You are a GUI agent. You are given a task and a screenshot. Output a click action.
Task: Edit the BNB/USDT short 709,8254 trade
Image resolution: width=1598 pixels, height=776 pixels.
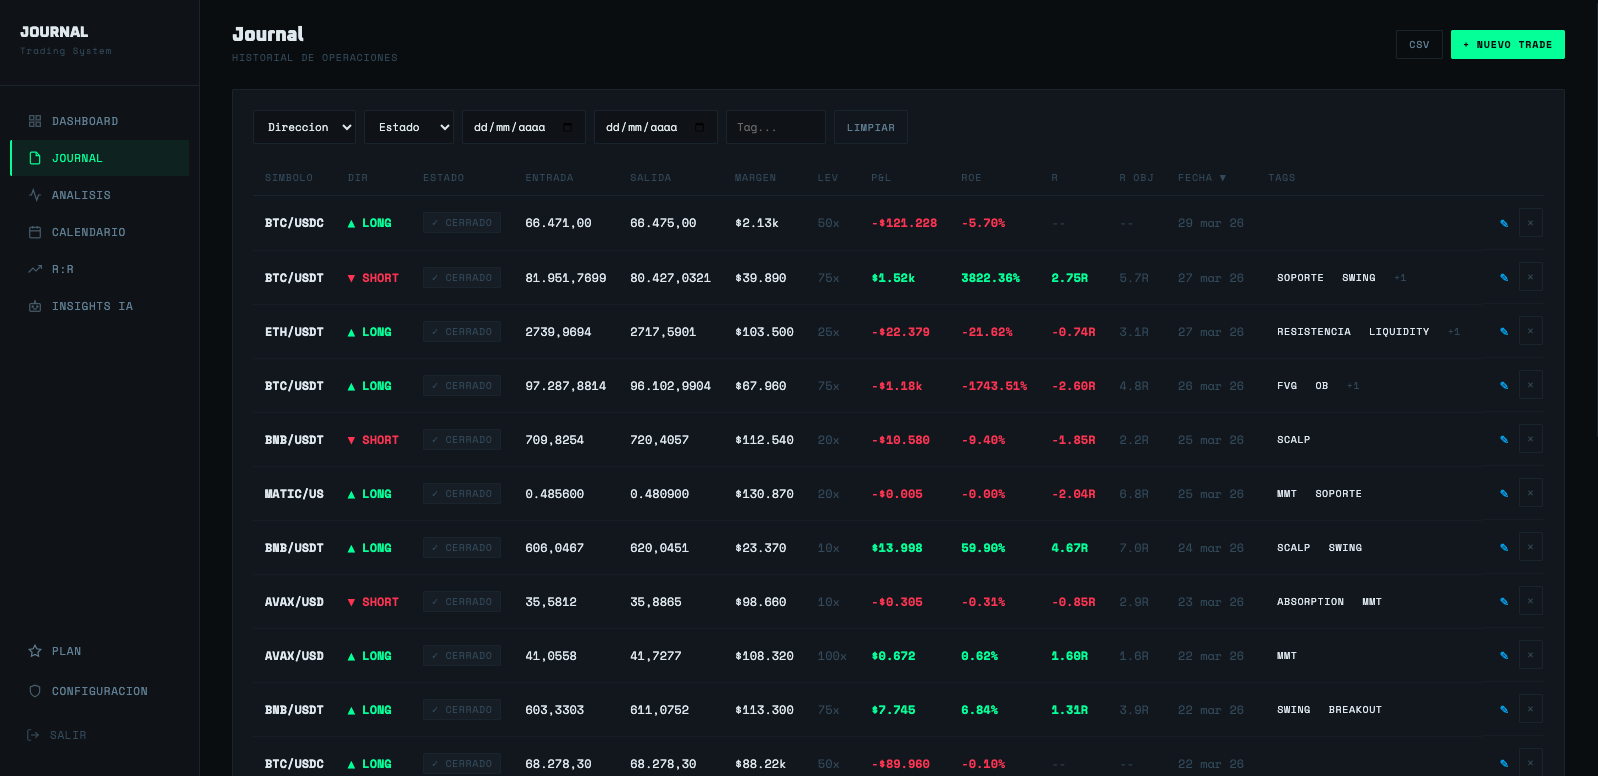point(1504,439)
